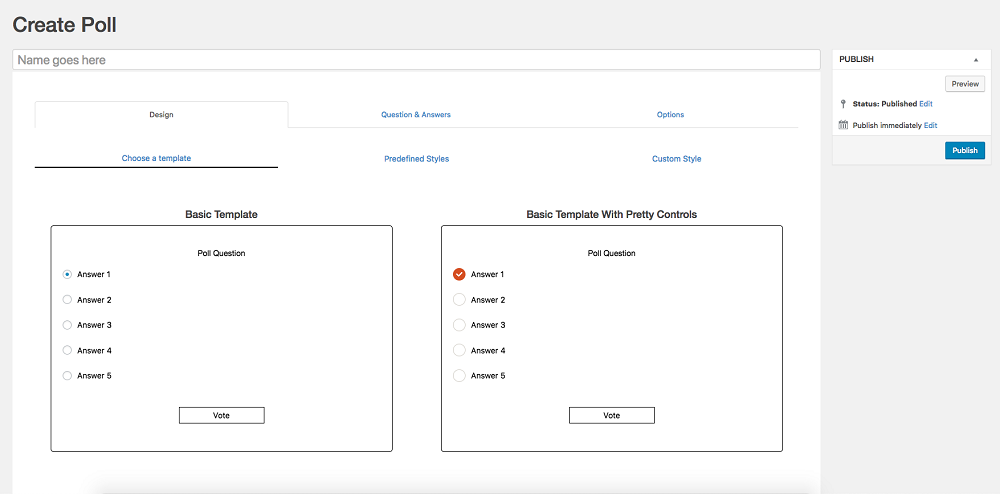This screenshot has width=1000, height=494.
Task: Click Poll Question text in Pretty Controls template
Action: click(x=612, y=253)
